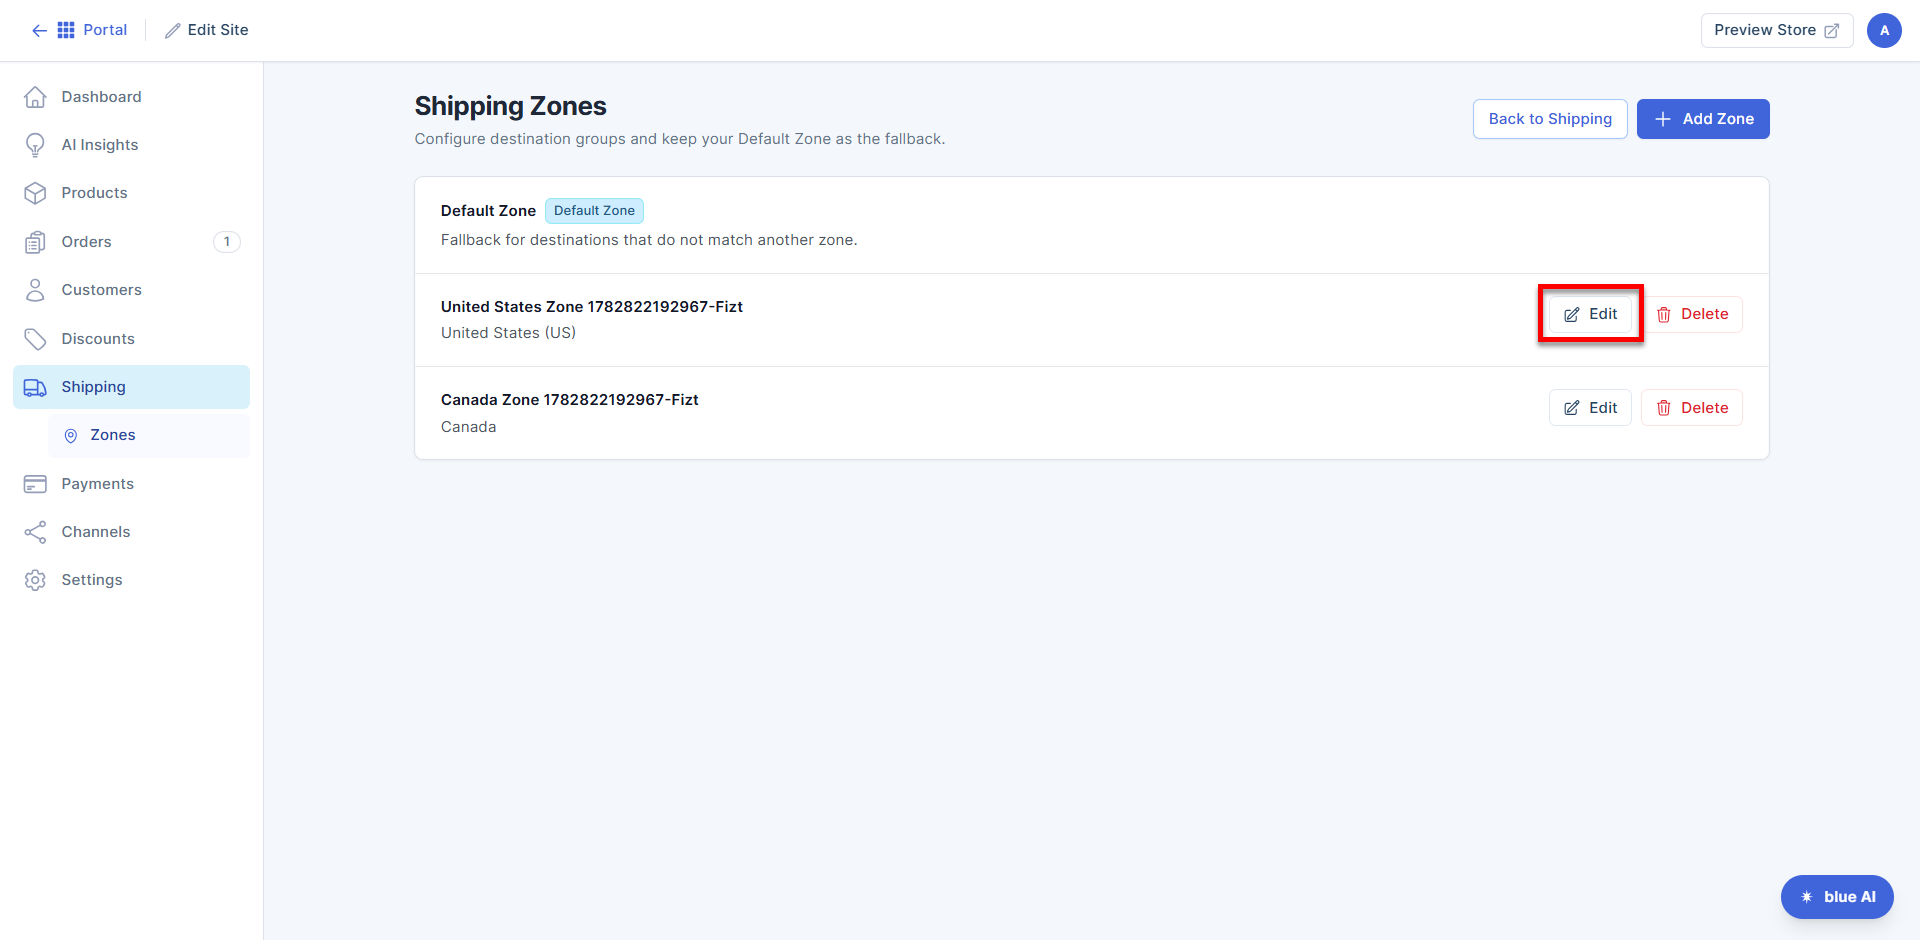Edit the United States Zone
The width and height of the screenshot is (1920, 940).
(x=1590, y=314)
